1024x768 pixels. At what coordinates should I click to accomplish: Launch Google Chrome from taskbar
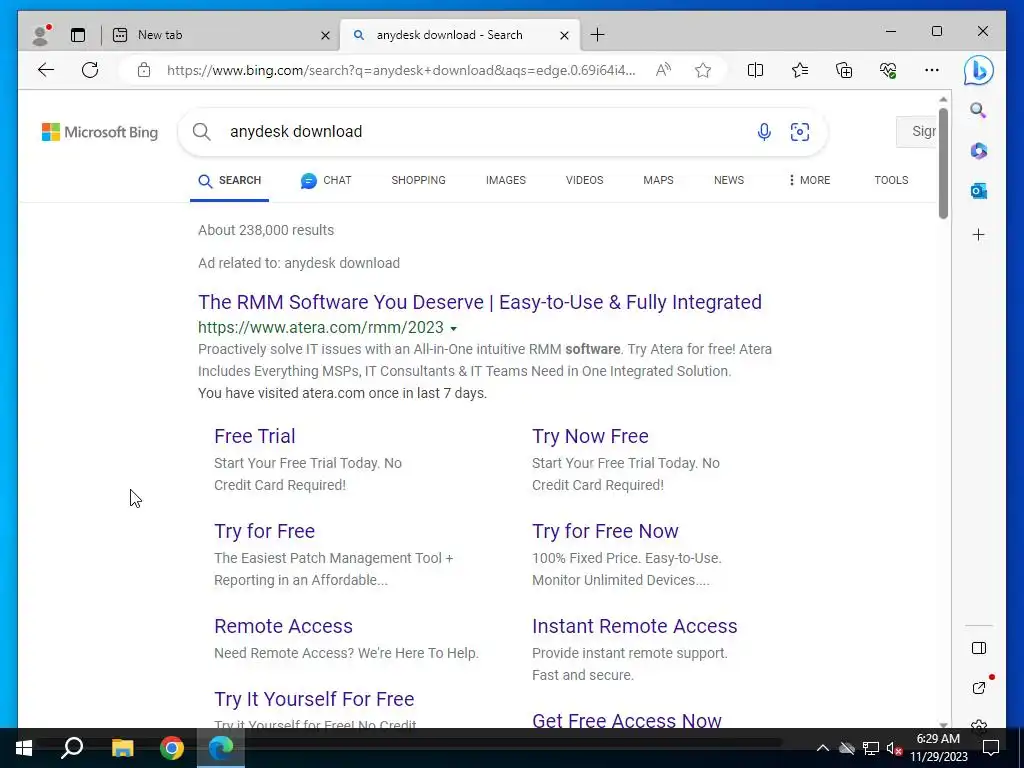click(x=172, y=748)
